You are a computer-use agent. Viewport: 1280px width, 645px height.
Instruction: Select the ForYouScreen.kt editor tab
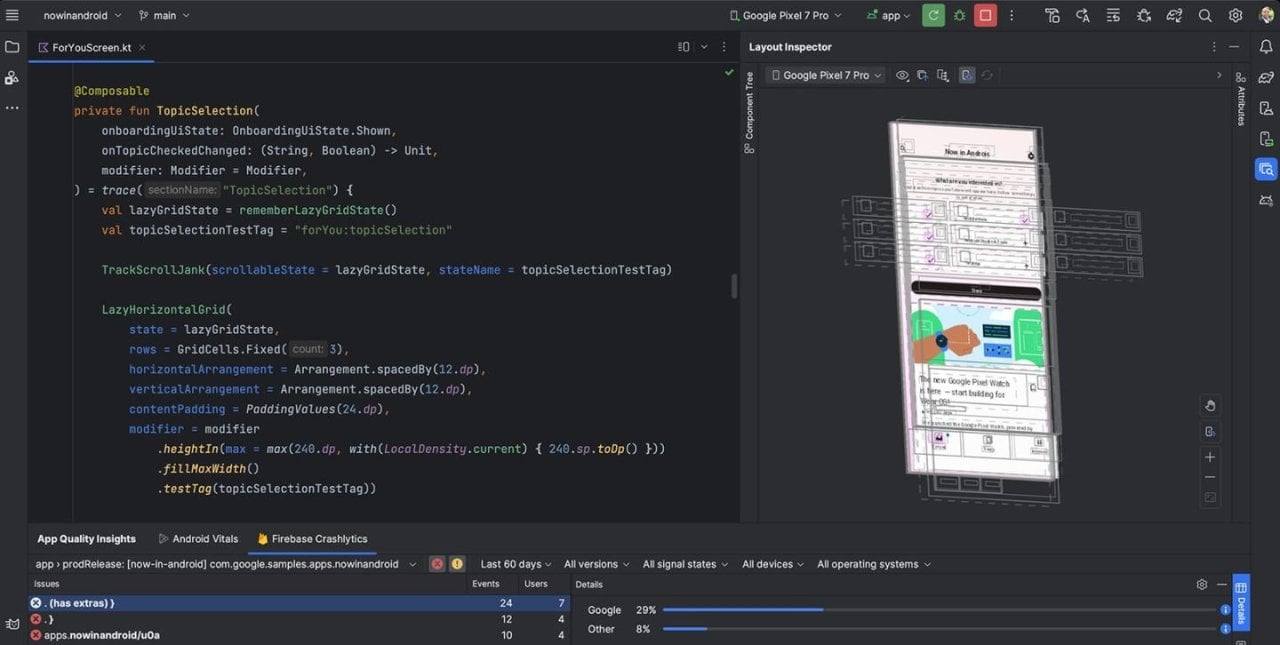tap(92, 47)
